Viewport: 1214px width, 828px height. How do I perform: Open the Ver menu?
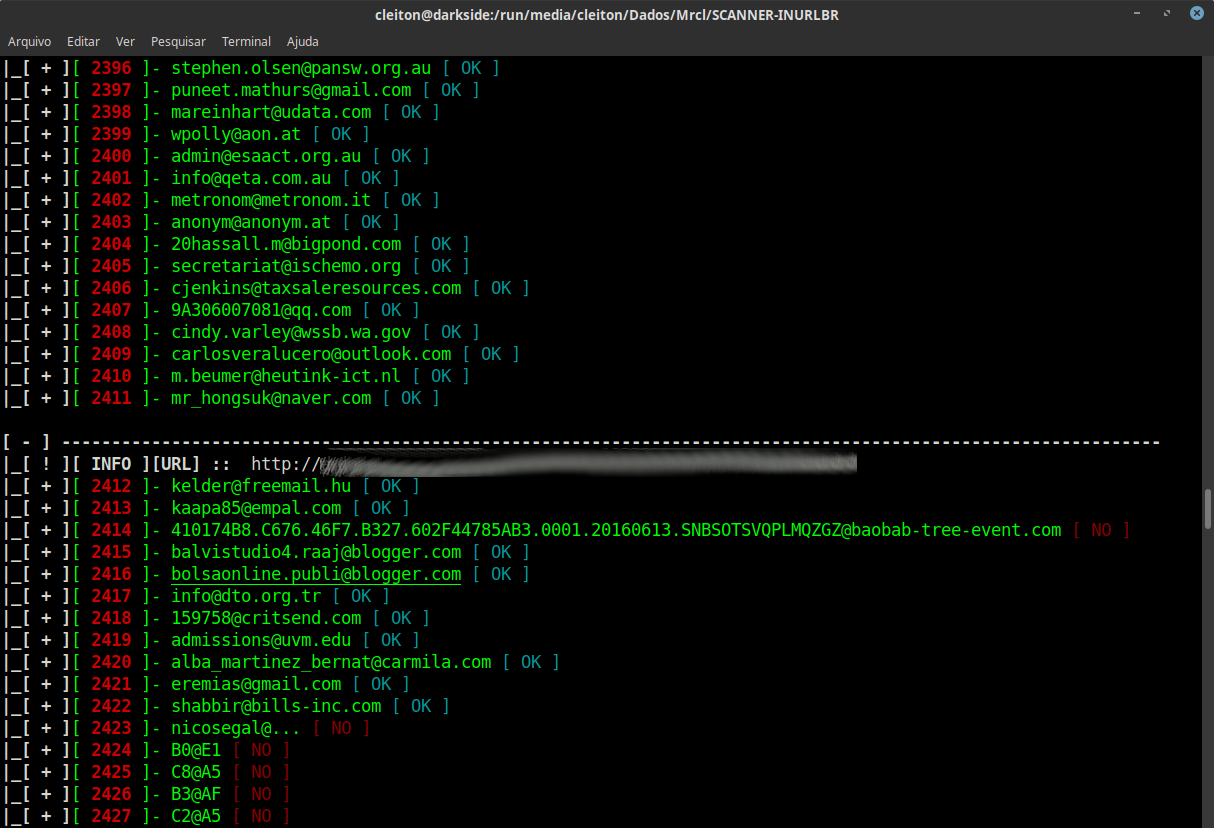click(x=124, y=41)
